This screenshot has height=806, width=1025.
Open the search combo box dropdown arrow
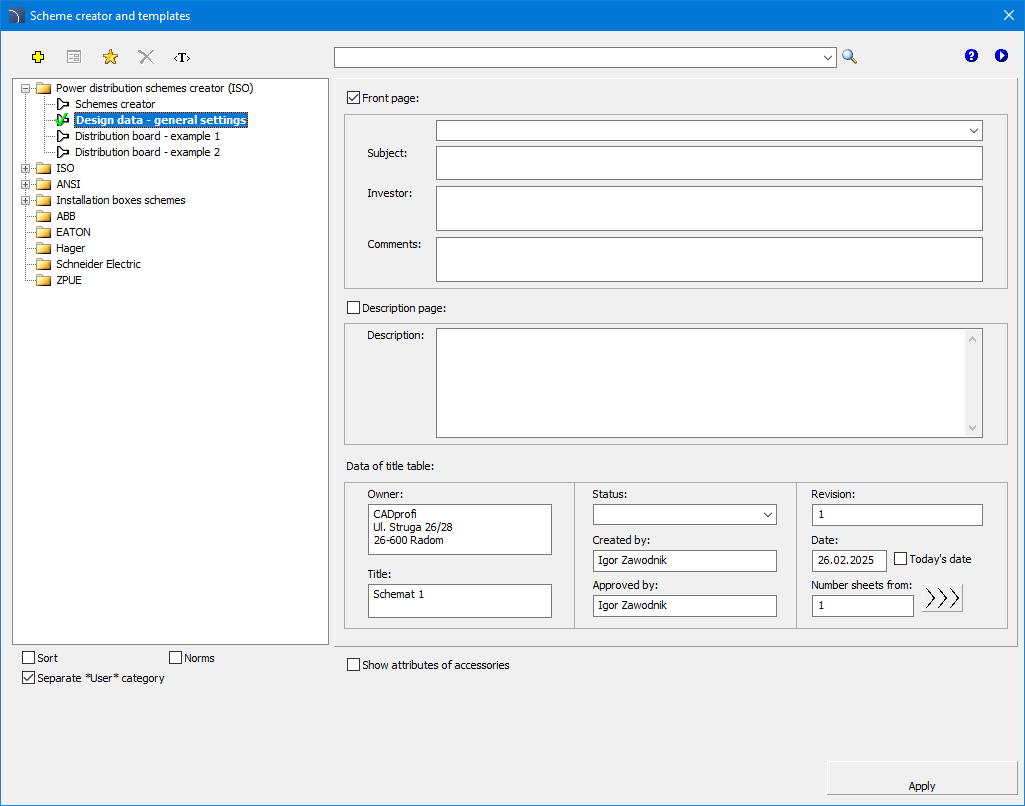[x=827, y=58]
